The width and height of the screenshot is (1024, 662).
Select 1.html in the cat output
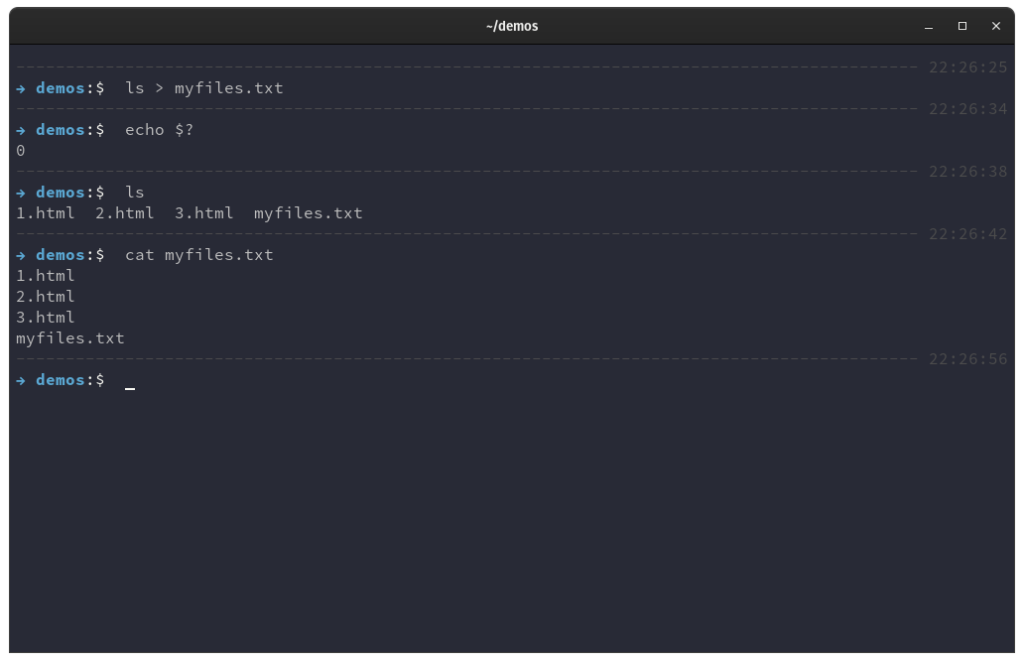click(x=44, y=275)
